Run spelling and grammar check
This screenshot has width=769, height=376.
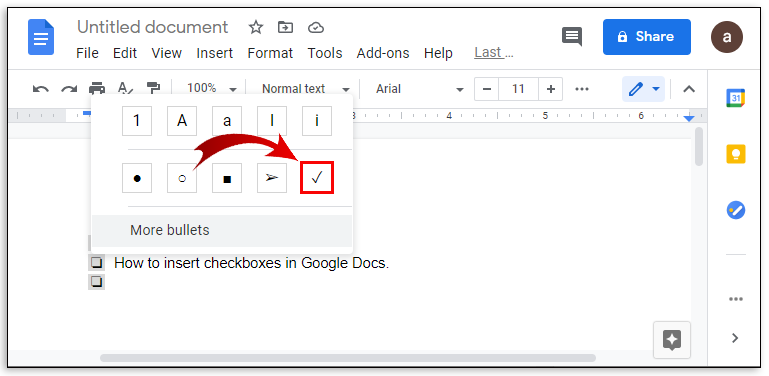[x=125, y=88]
